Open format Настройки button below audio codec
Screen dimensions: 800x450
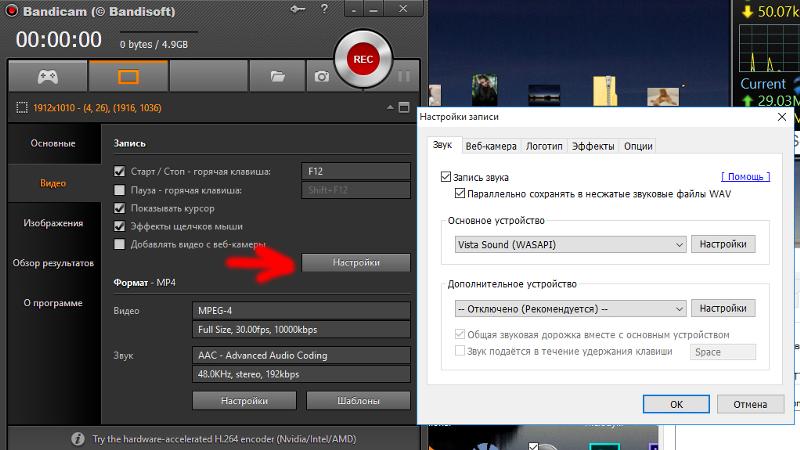pyautogui.click(x=244, y=401)
